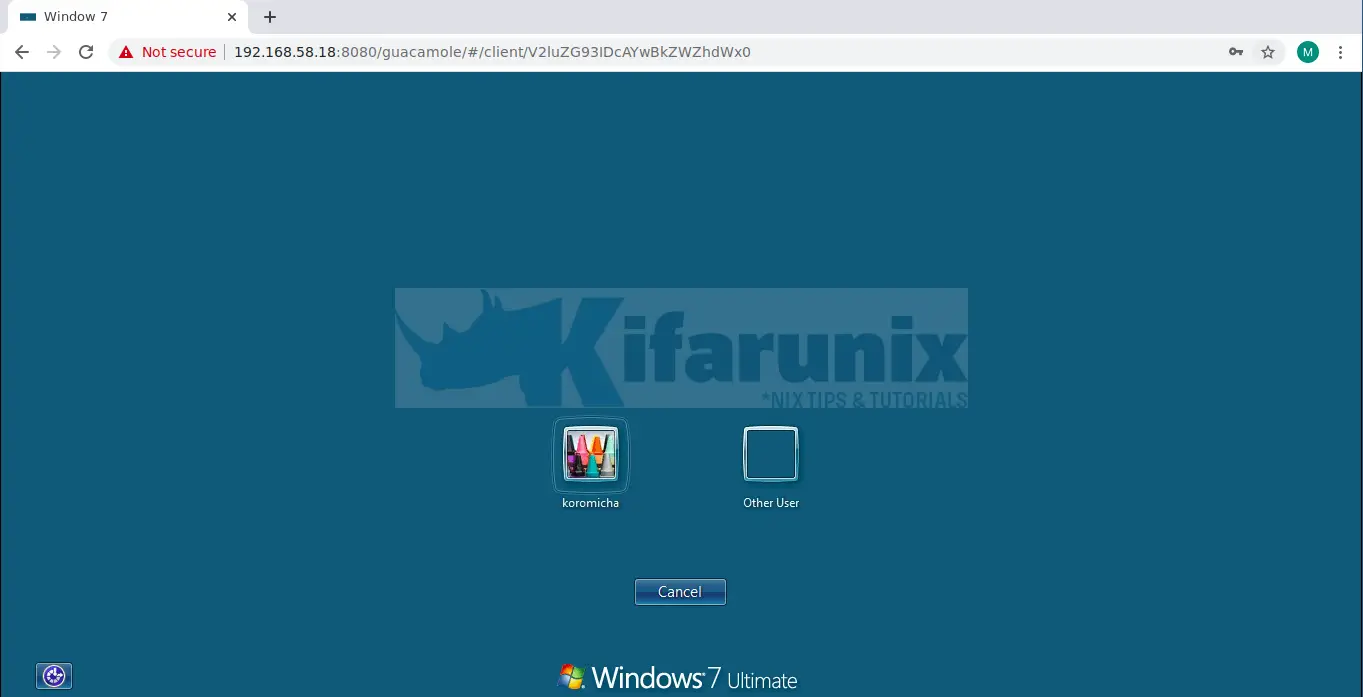Open the Chrome profile avatar
The width and height of the screenshot is (1363, 697).
pyautogui.click(x=1308, y=51)
